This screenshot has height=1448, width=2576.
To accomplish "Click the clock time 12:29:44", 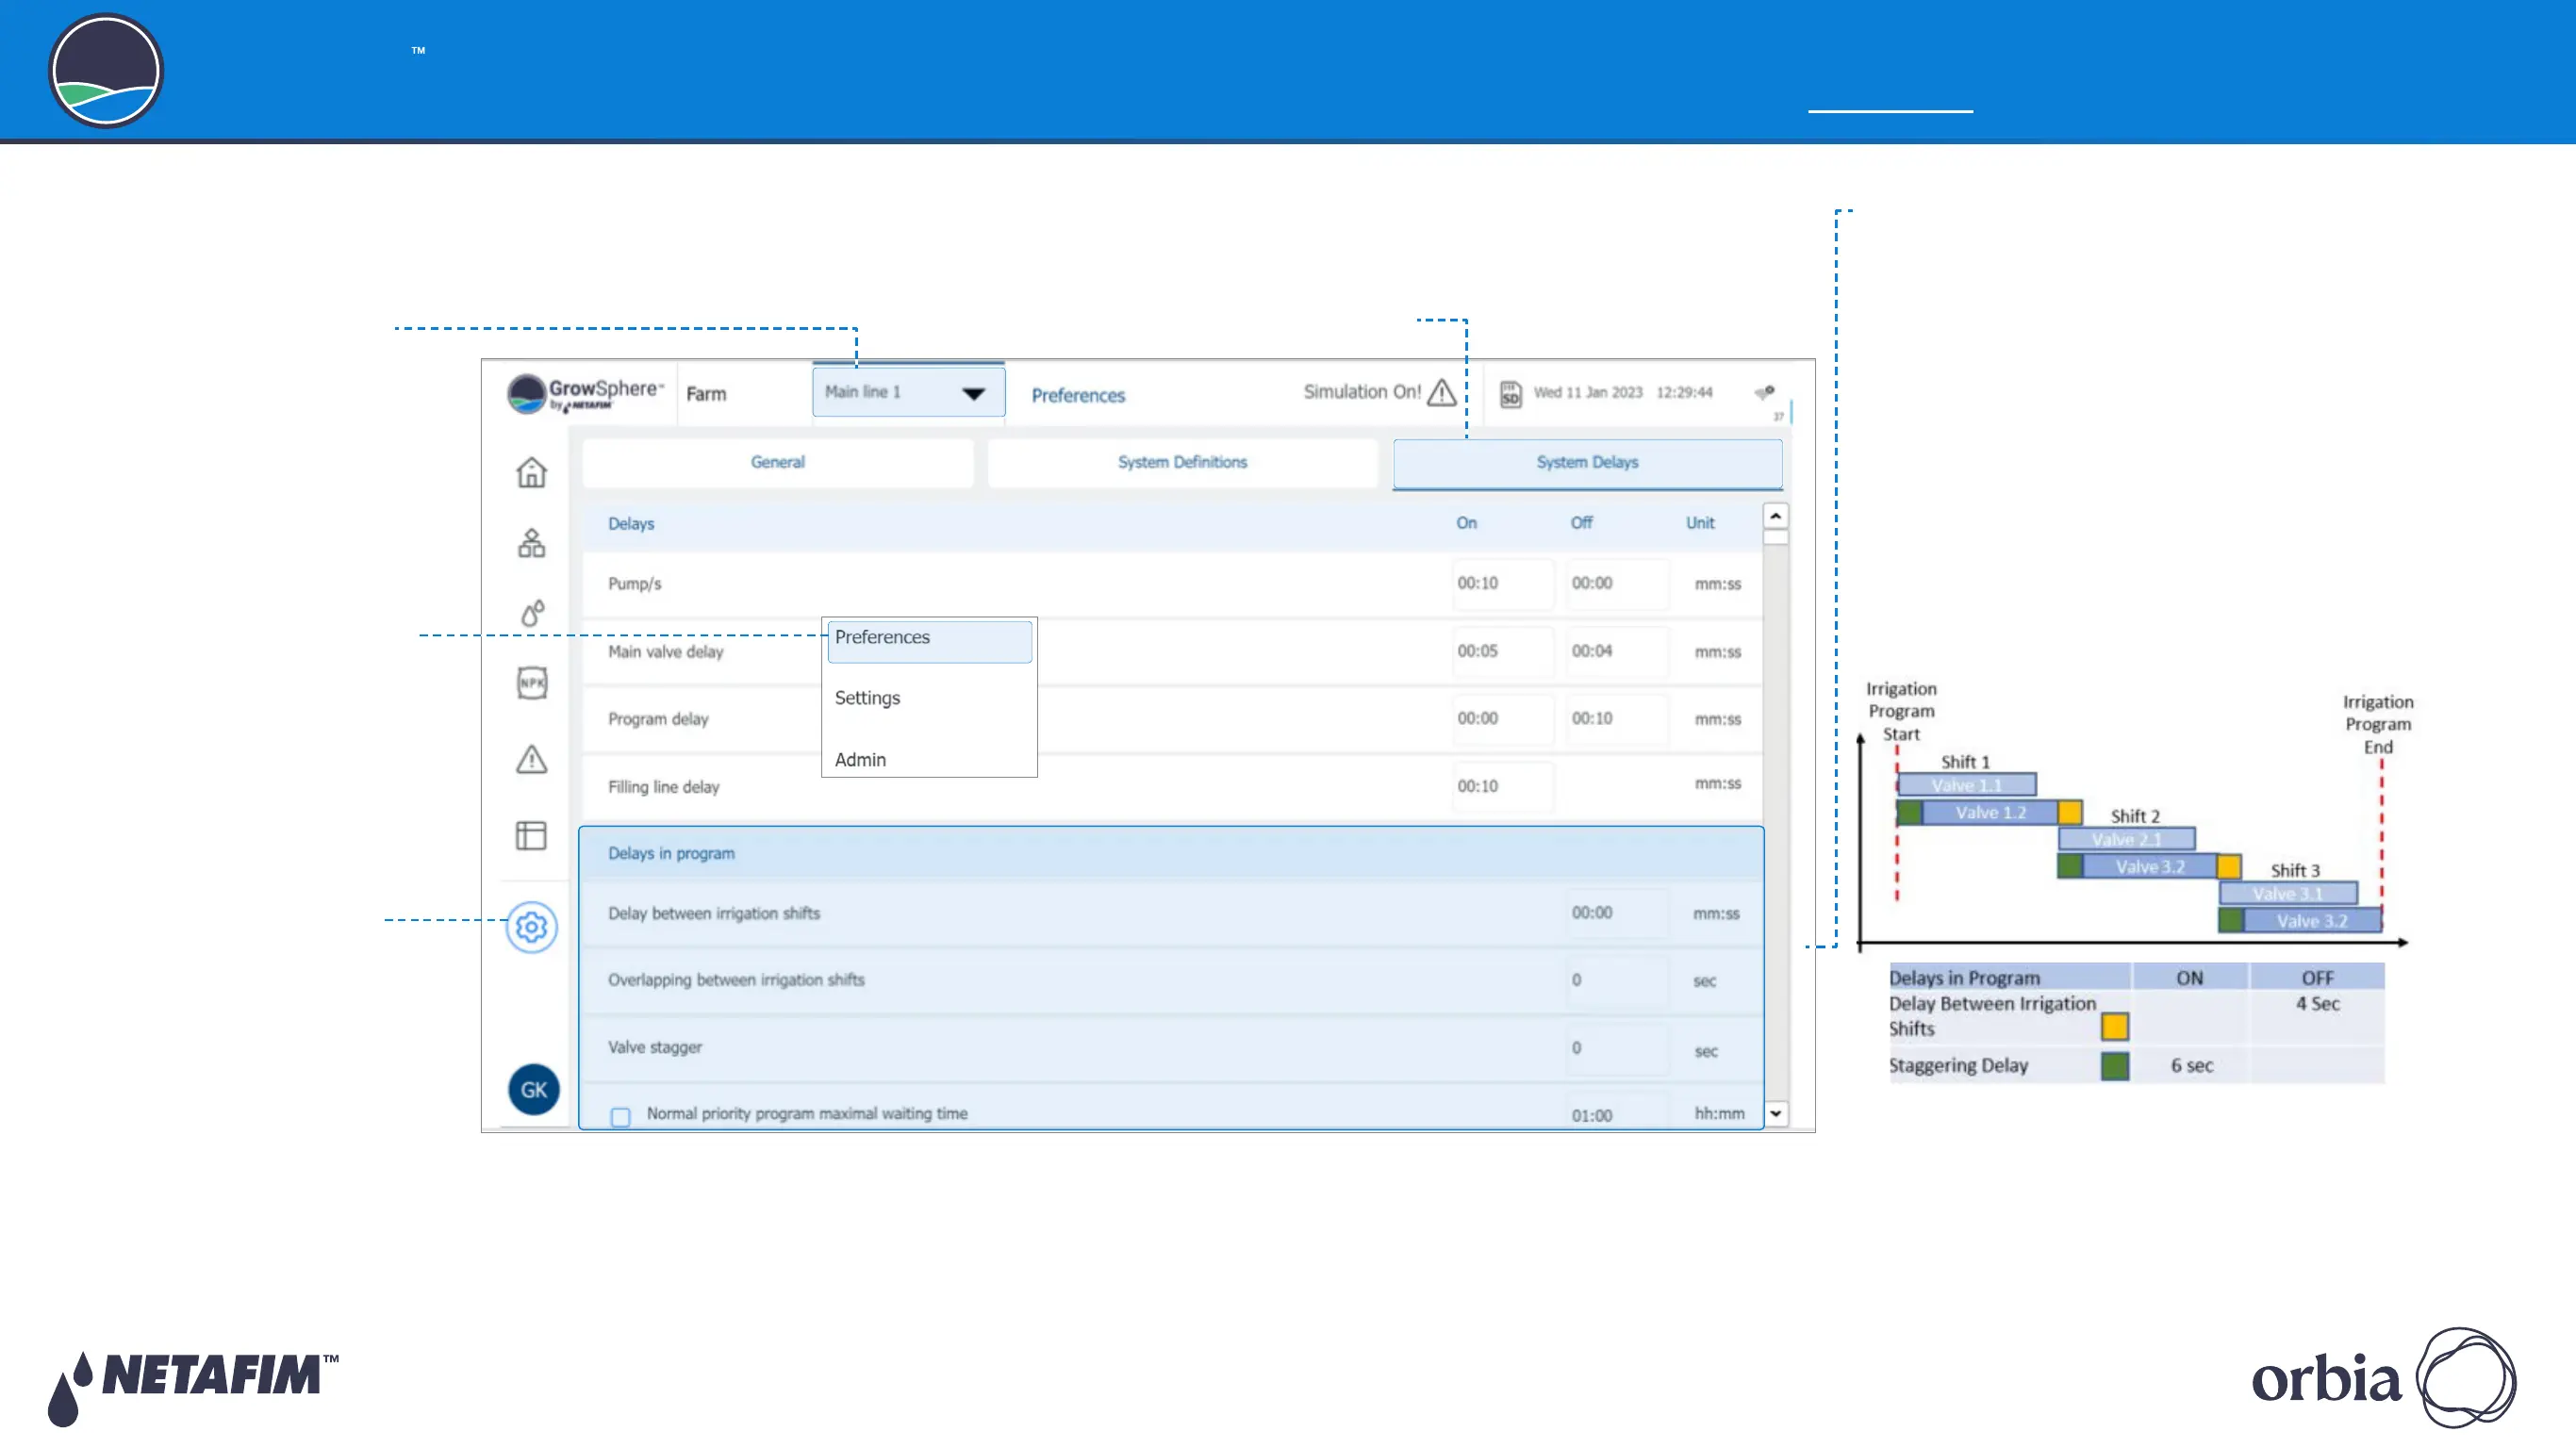I will click(1684, 392).
